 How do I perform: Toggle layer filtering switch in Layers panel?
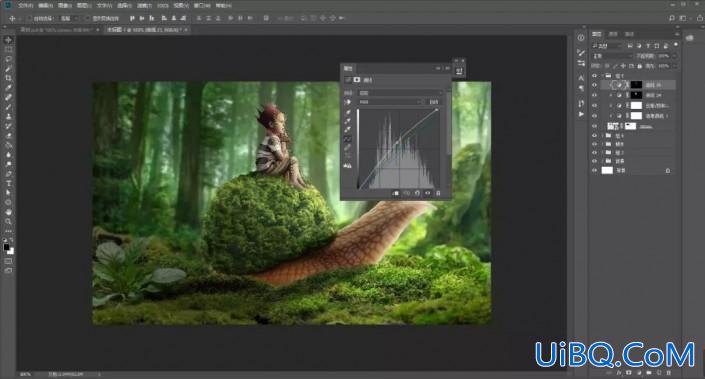(x=675, y=45)
